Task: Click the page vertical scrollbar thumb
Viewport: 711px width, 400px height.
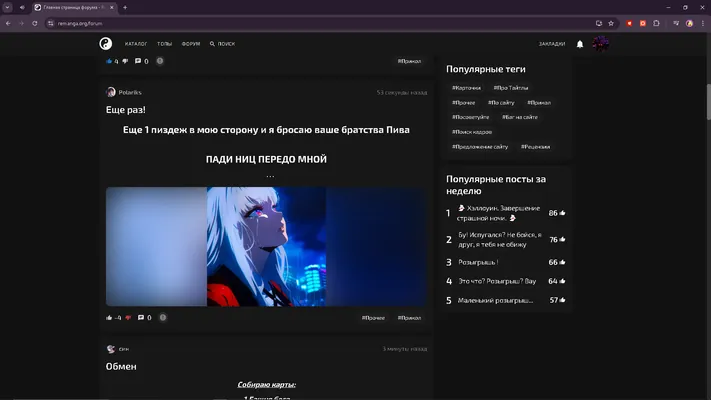Action: (707, 102)
